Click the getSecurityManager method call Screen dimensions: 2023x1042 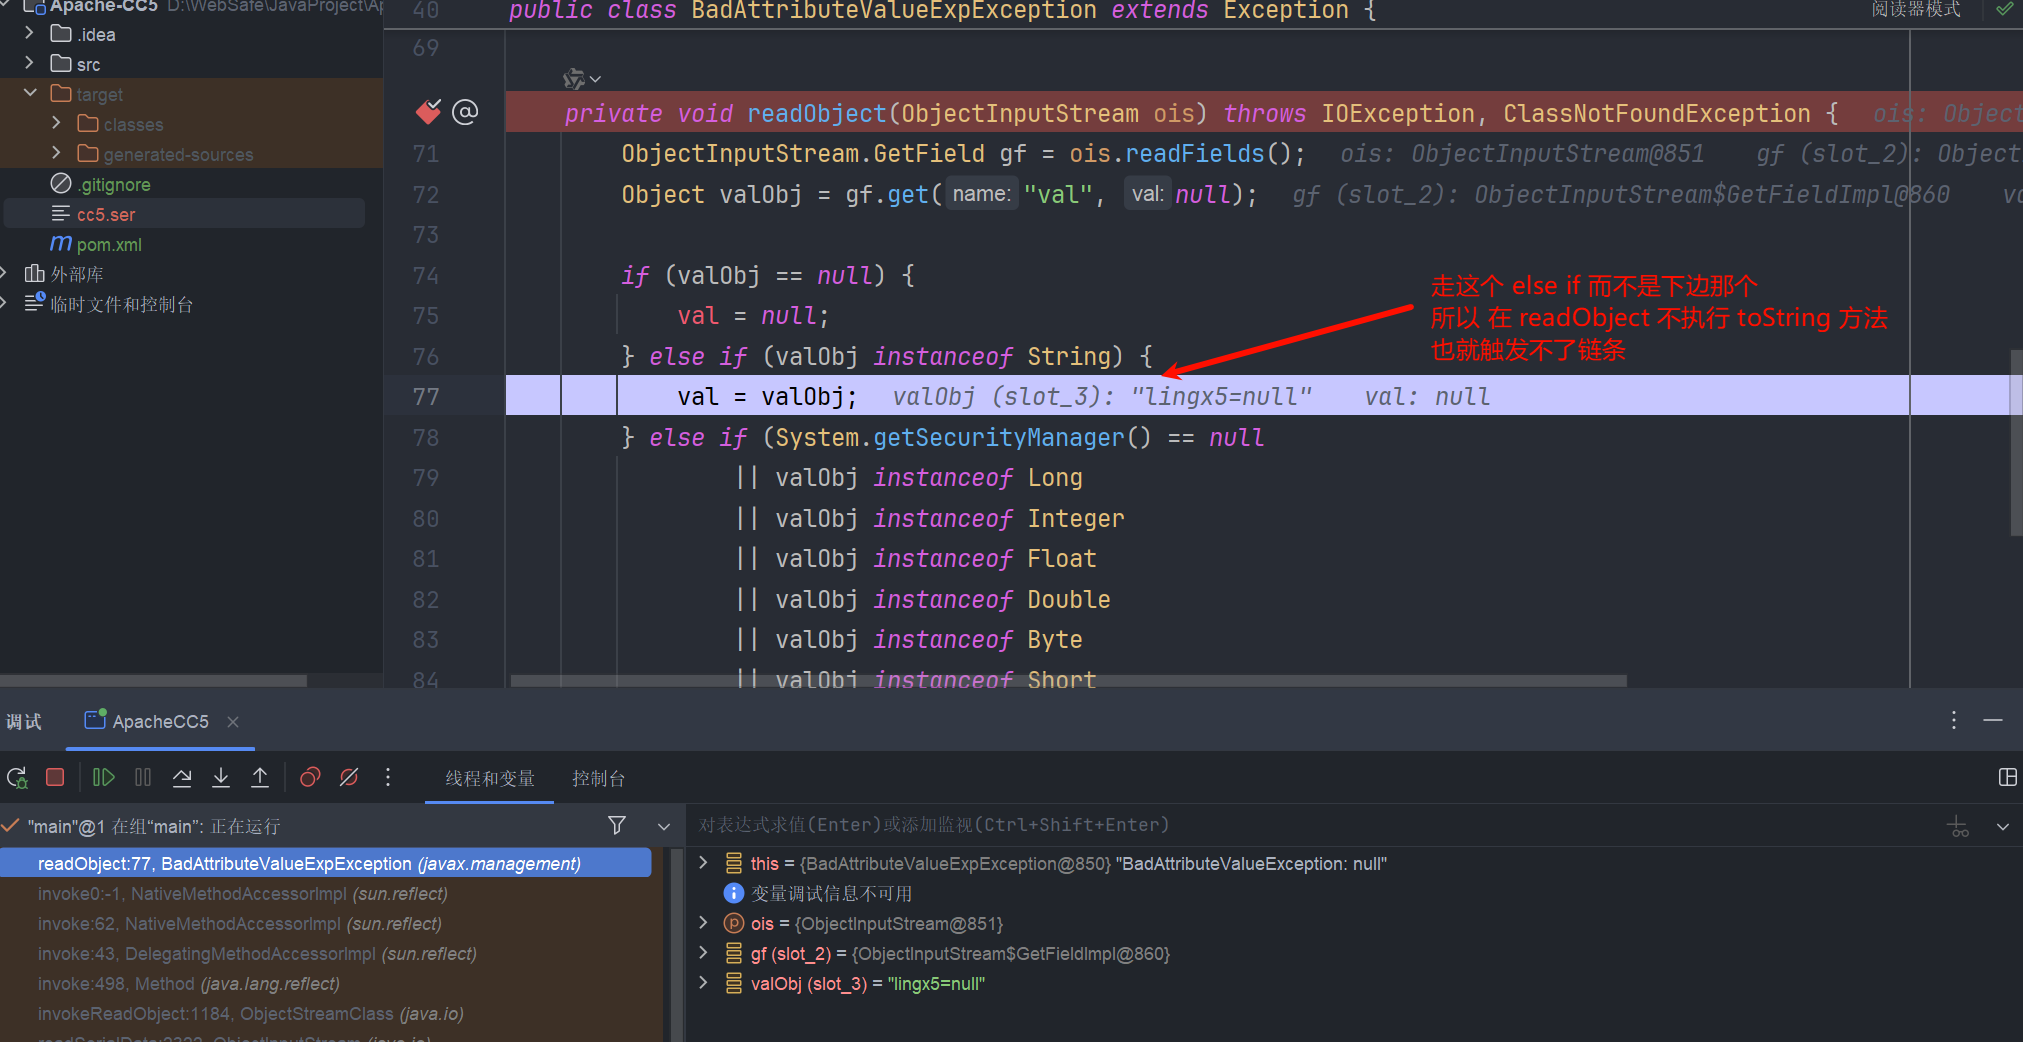pyautogui.click(x=999, y=438)
